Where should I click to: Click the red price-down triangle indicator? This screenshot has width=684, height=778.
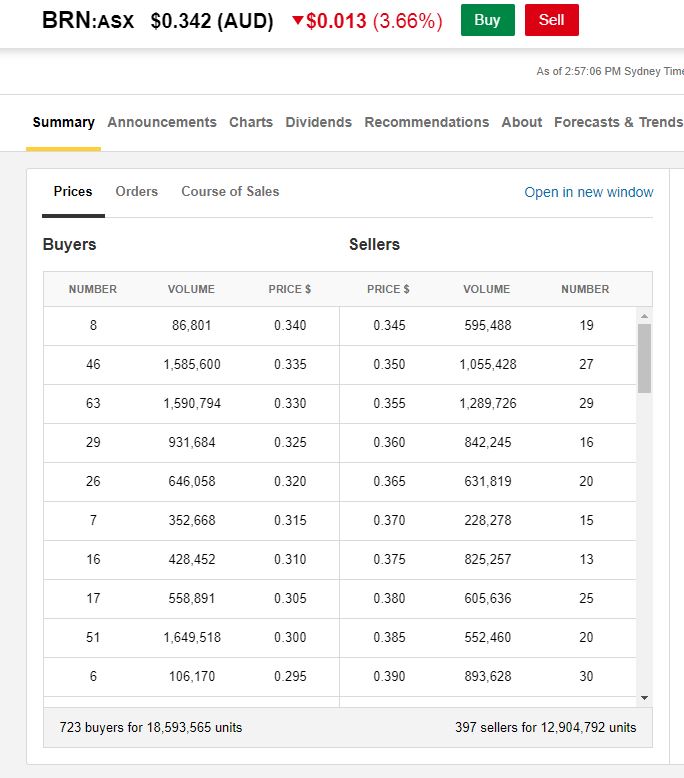(x=297, y=21)
